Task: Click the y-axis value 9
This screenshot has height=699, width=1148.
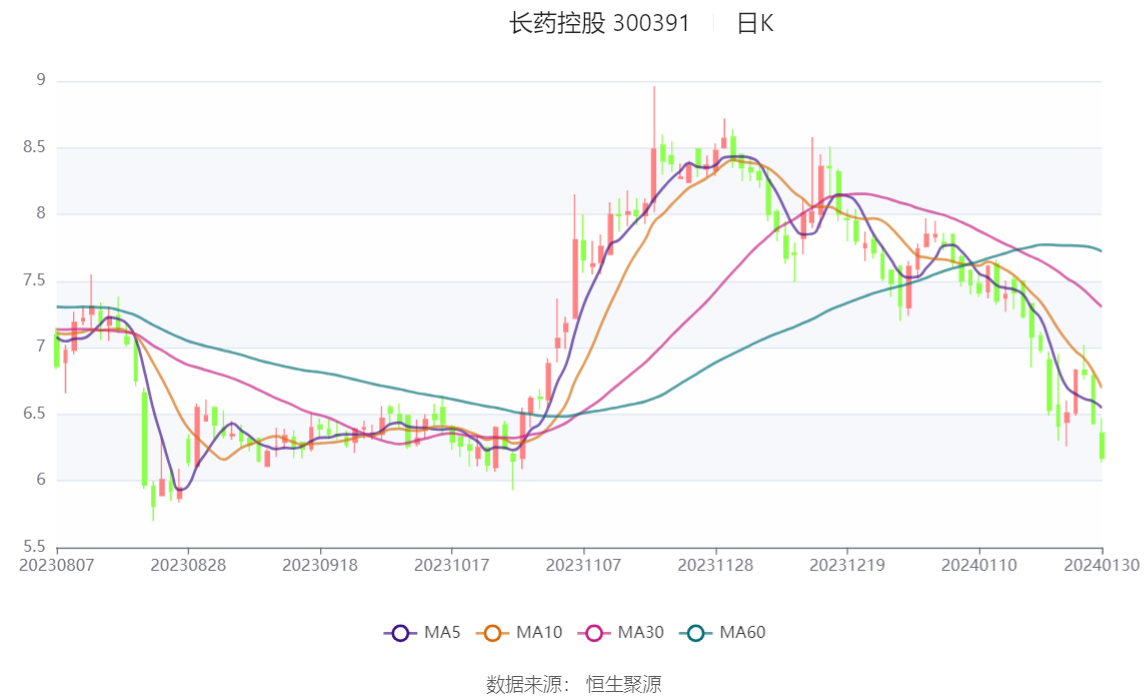Action: (x=41, y=80)
